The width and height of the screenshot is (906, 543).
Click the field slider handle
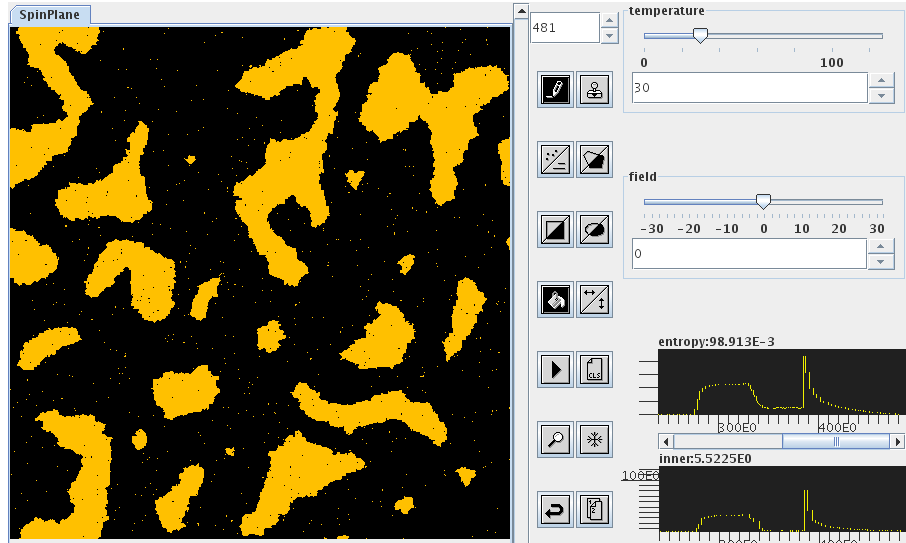(x=763, y=201)
